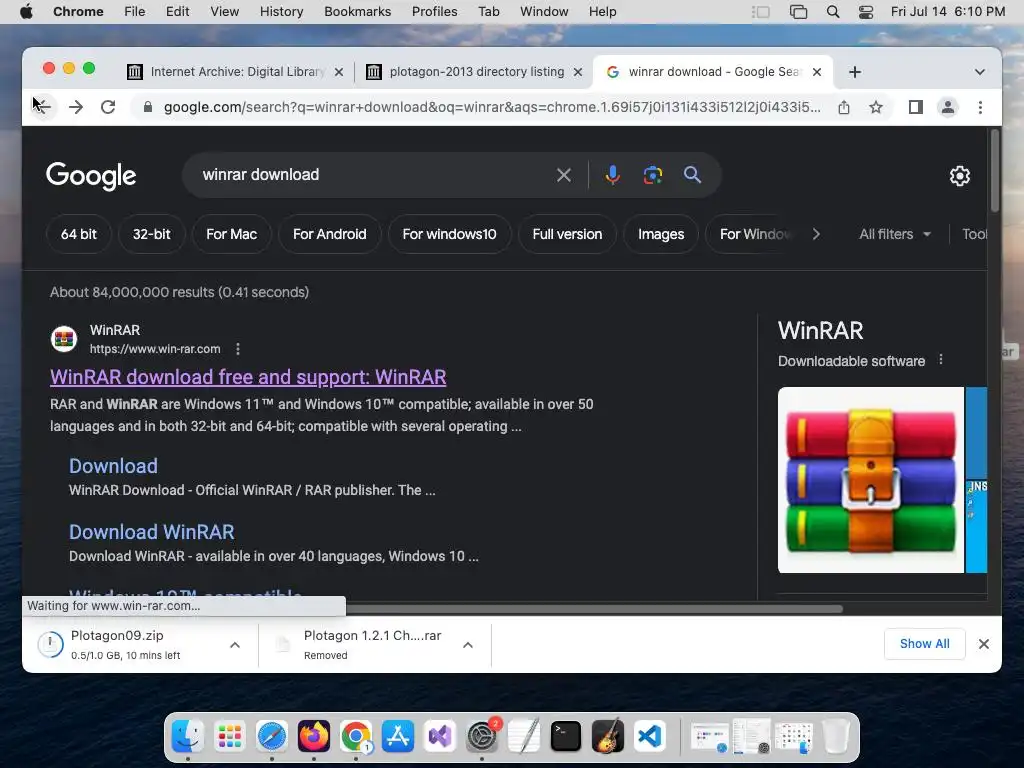Switch to plotagon-2013 directory listing tab
Image resolution: width=1024 pixels, height=768 pixels.
point(475,72)
